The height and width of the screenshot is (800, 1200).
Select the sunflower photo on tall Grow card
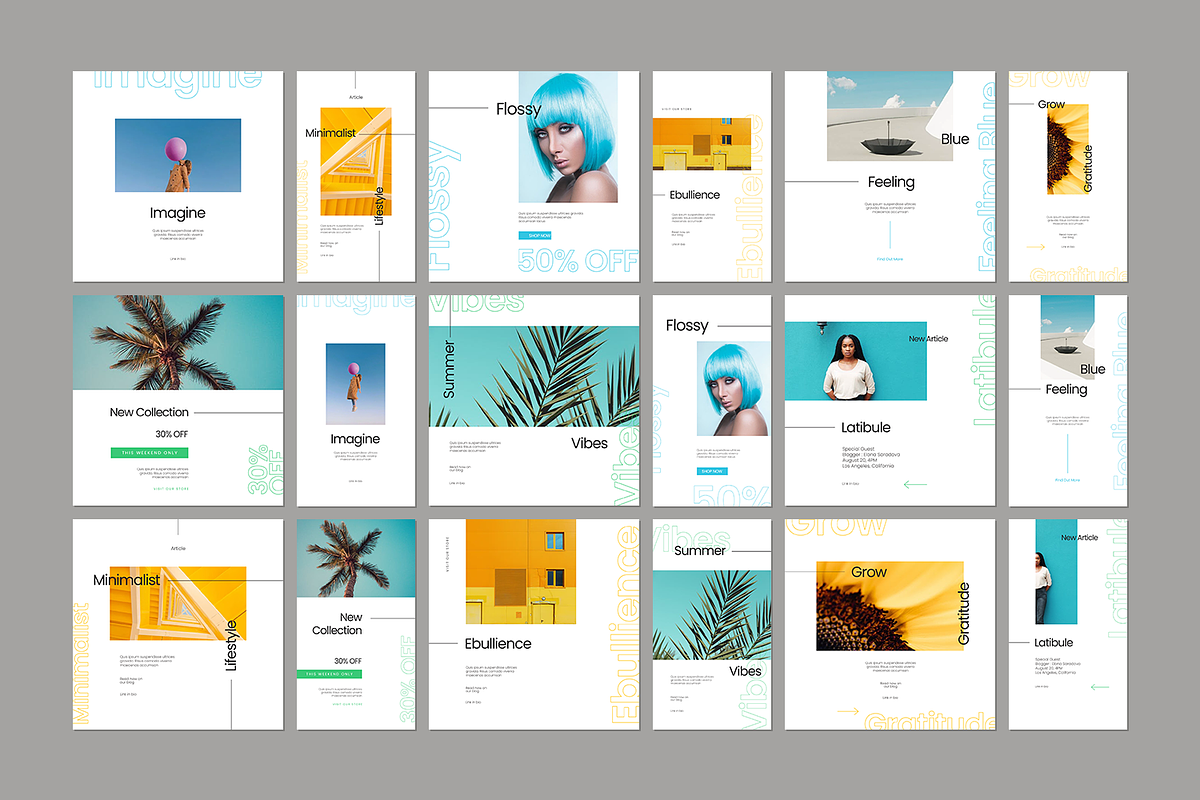[x=1067, y=150]
